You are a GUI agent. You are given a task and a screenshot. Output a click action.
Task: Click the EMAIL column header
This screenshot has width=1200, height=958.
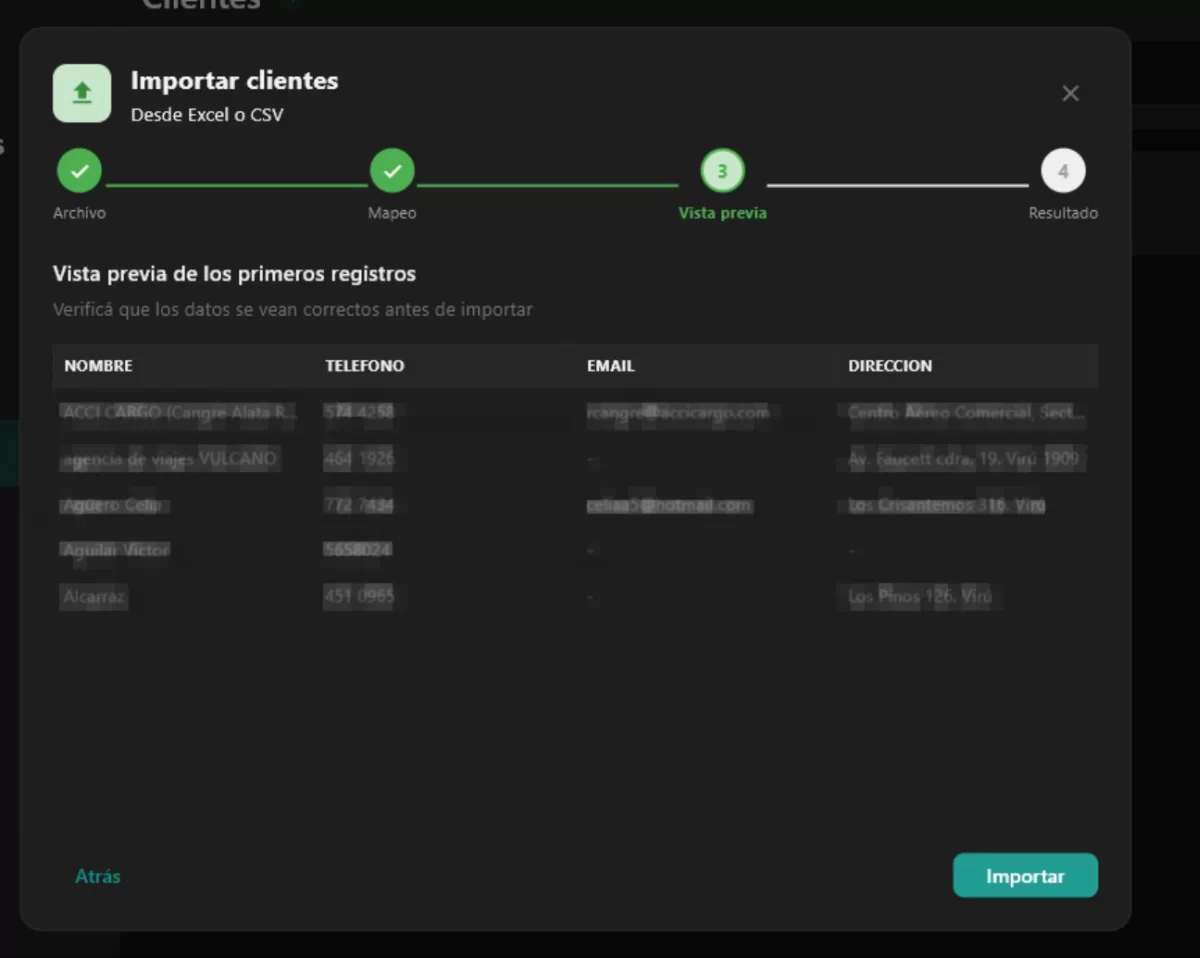tap(610, 366)
